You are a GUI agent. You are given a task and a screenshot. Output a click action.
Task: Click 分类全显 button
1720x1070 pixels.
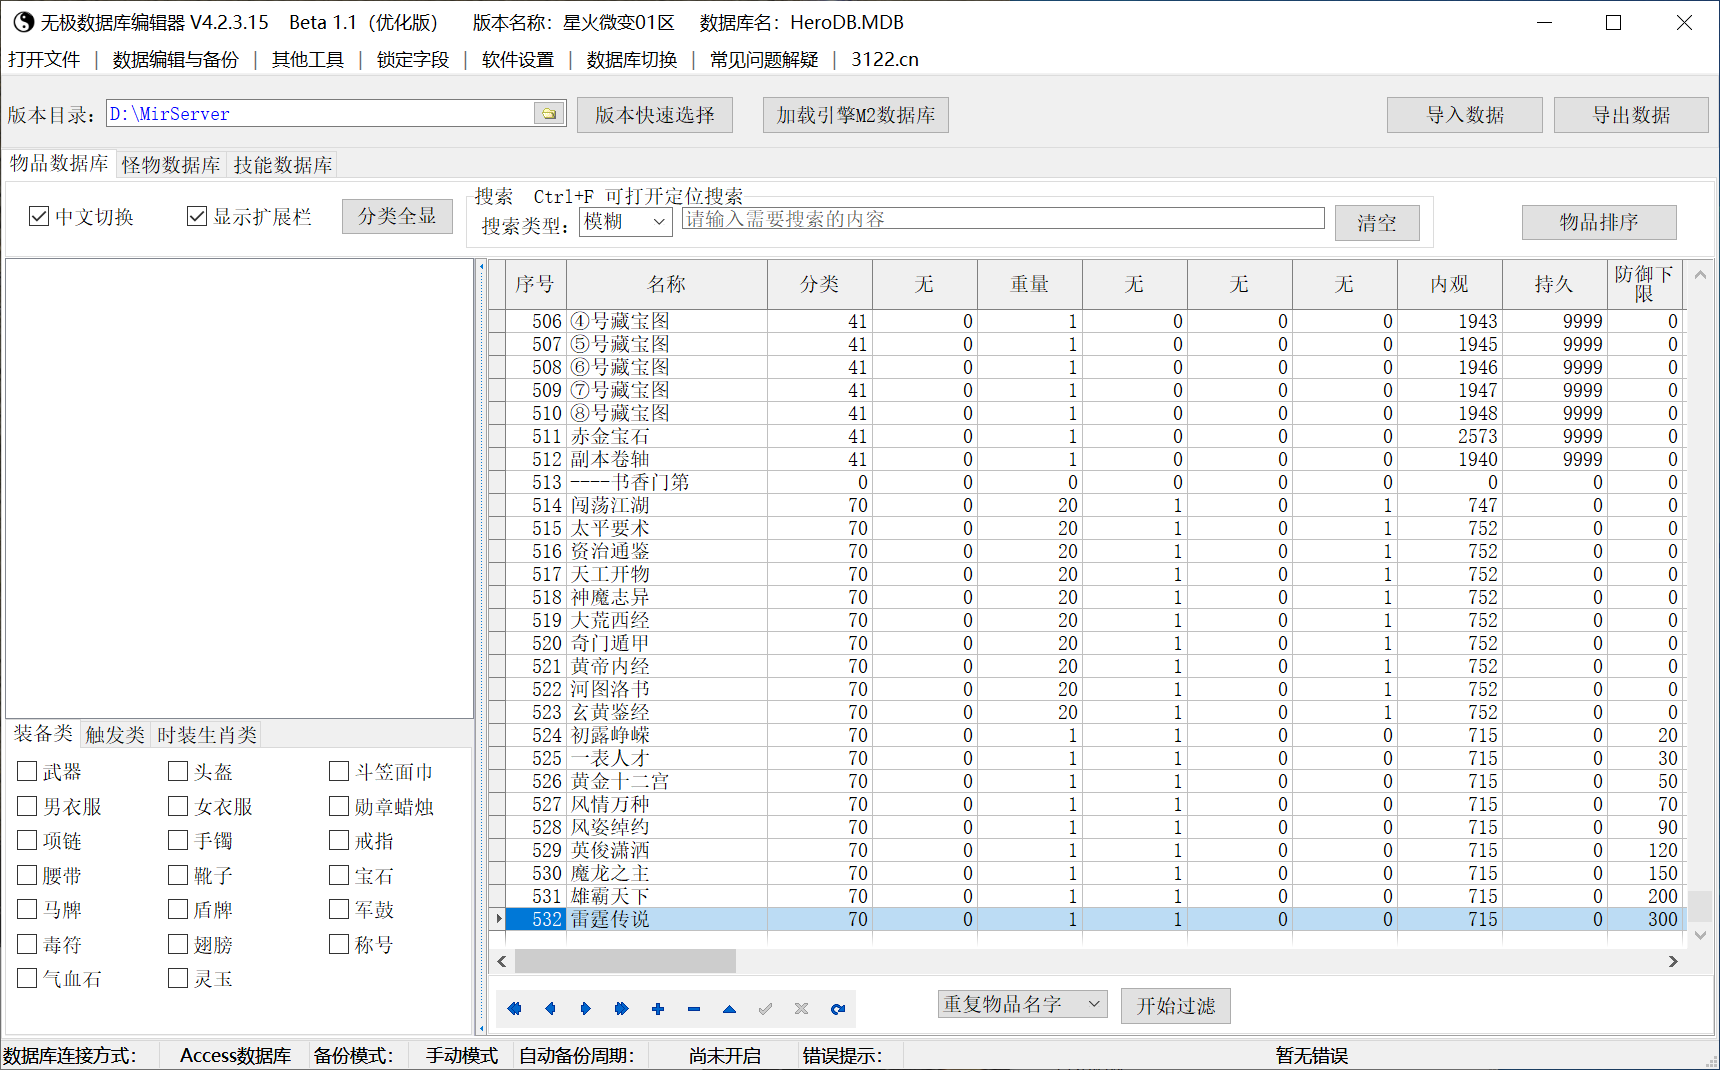[397, 216]
